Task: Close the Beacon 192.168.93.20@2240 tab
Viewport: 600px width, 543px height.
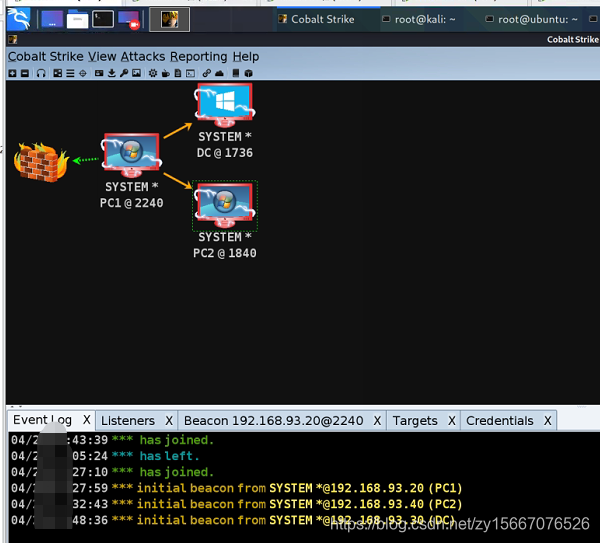Action: tap(377, 421)
